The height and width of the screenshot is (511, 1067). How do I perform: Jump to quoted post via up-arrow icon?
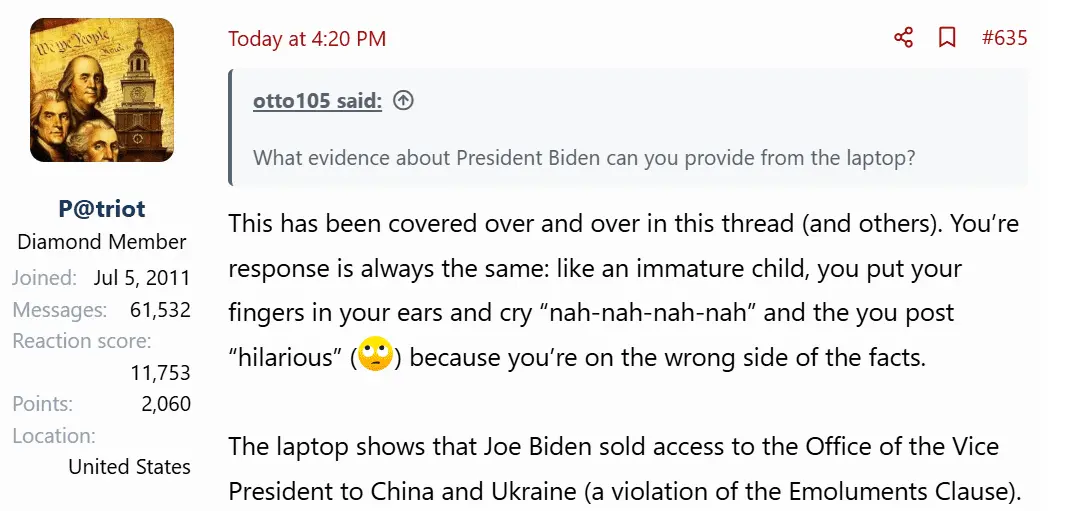click(403, 100)
